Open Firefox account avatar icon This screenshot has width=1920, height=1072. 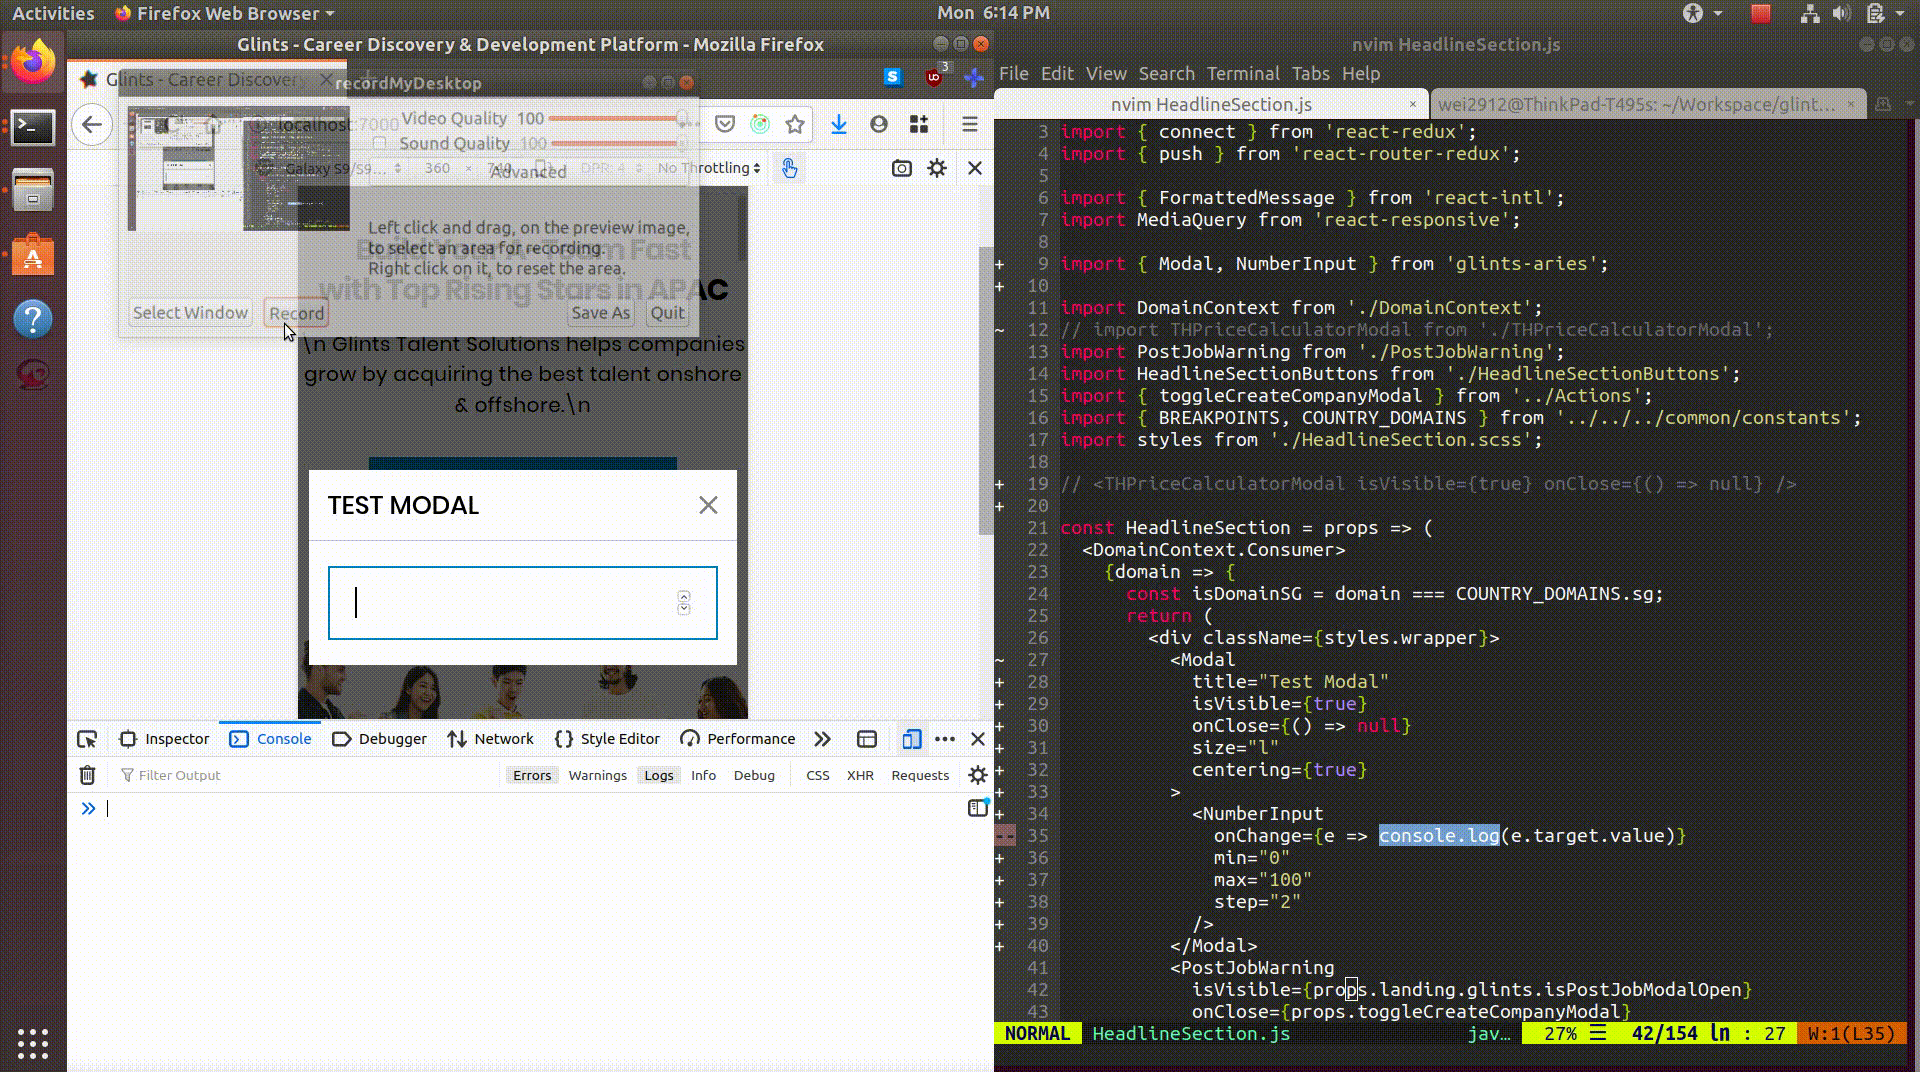pyautogui.click(x=879, y=124)
